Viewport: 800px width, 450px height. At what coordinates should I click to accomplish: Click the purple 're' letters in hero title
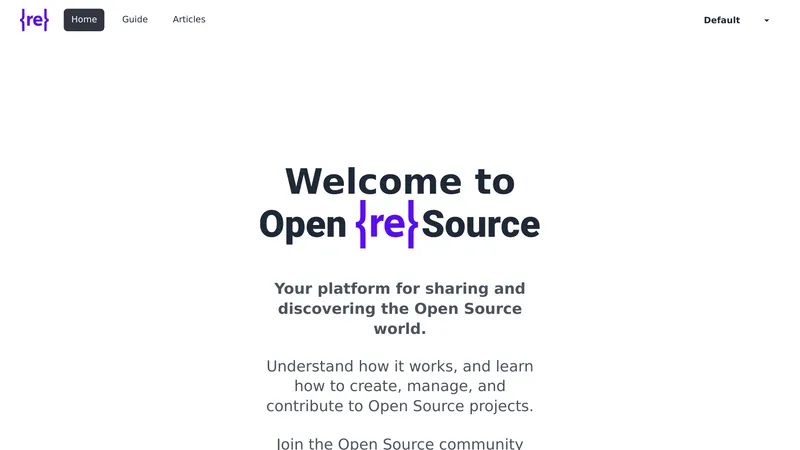[x=386, y=225]
